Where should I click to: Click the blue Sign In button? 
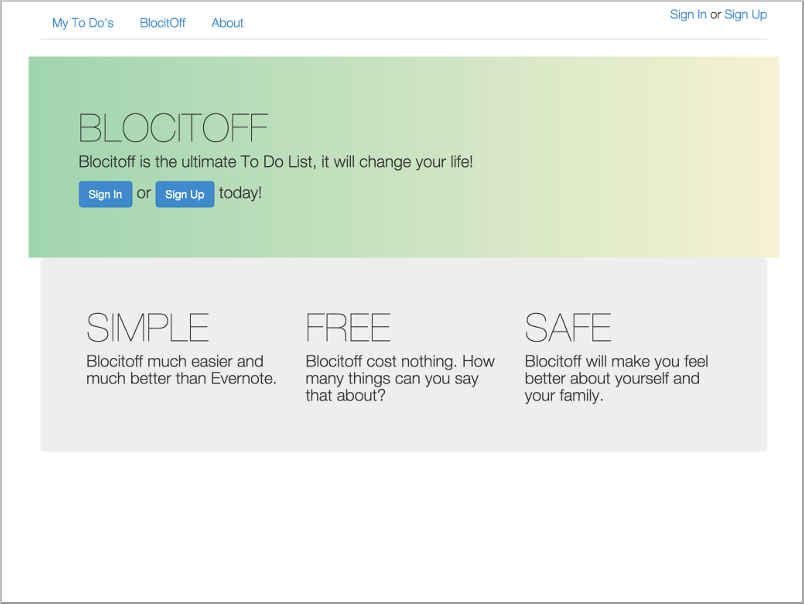click(105, 194)
